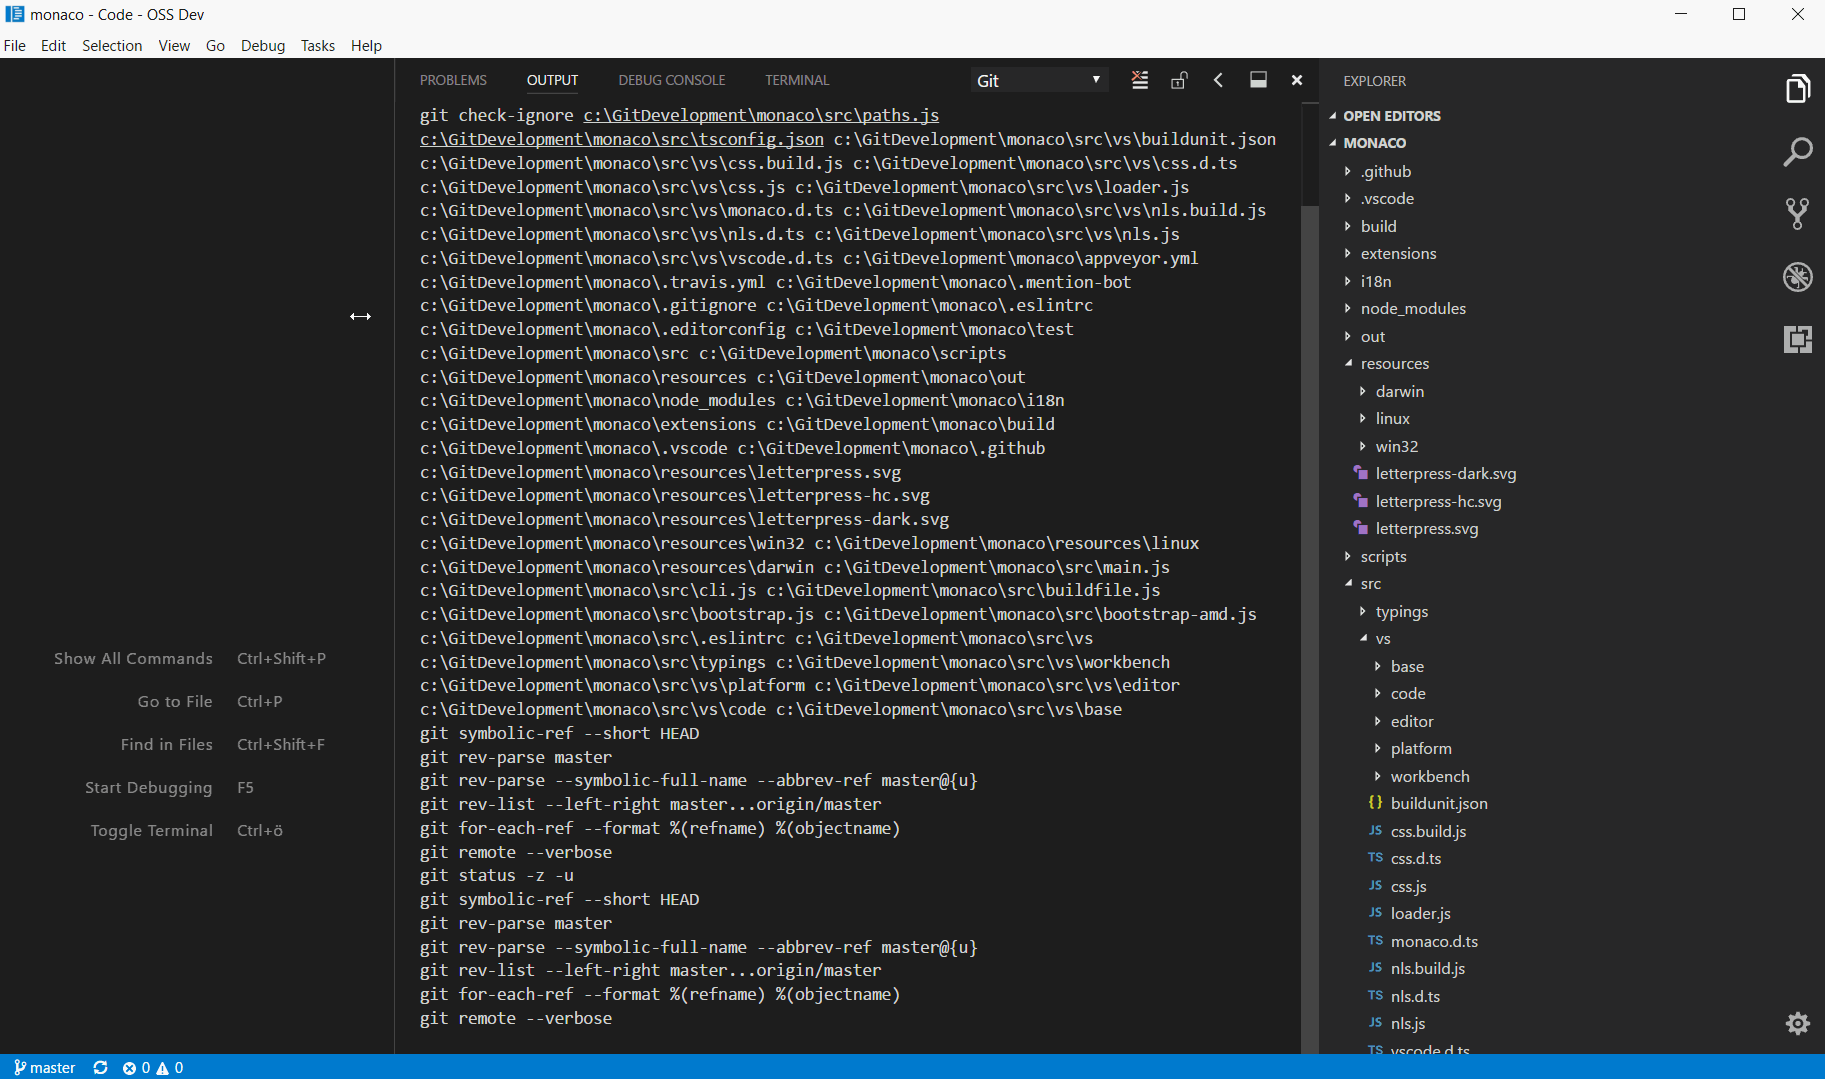Open buildunit.json in explorer
The image size is (1825, 1079).
click(1438, 803)
